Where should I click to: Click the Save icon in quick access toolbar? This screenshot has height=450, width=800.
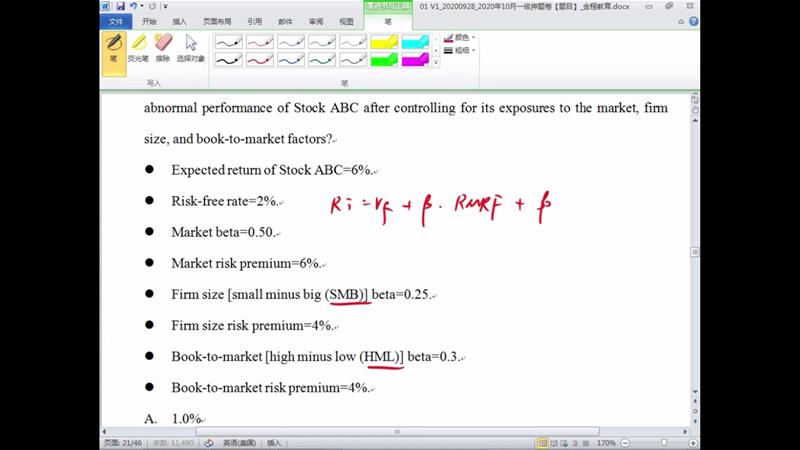(121, 6)
